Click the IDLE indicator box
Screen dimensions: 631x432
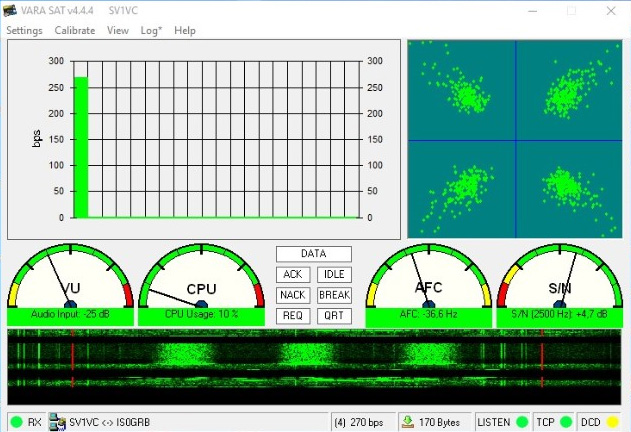(x=334, y=275)
